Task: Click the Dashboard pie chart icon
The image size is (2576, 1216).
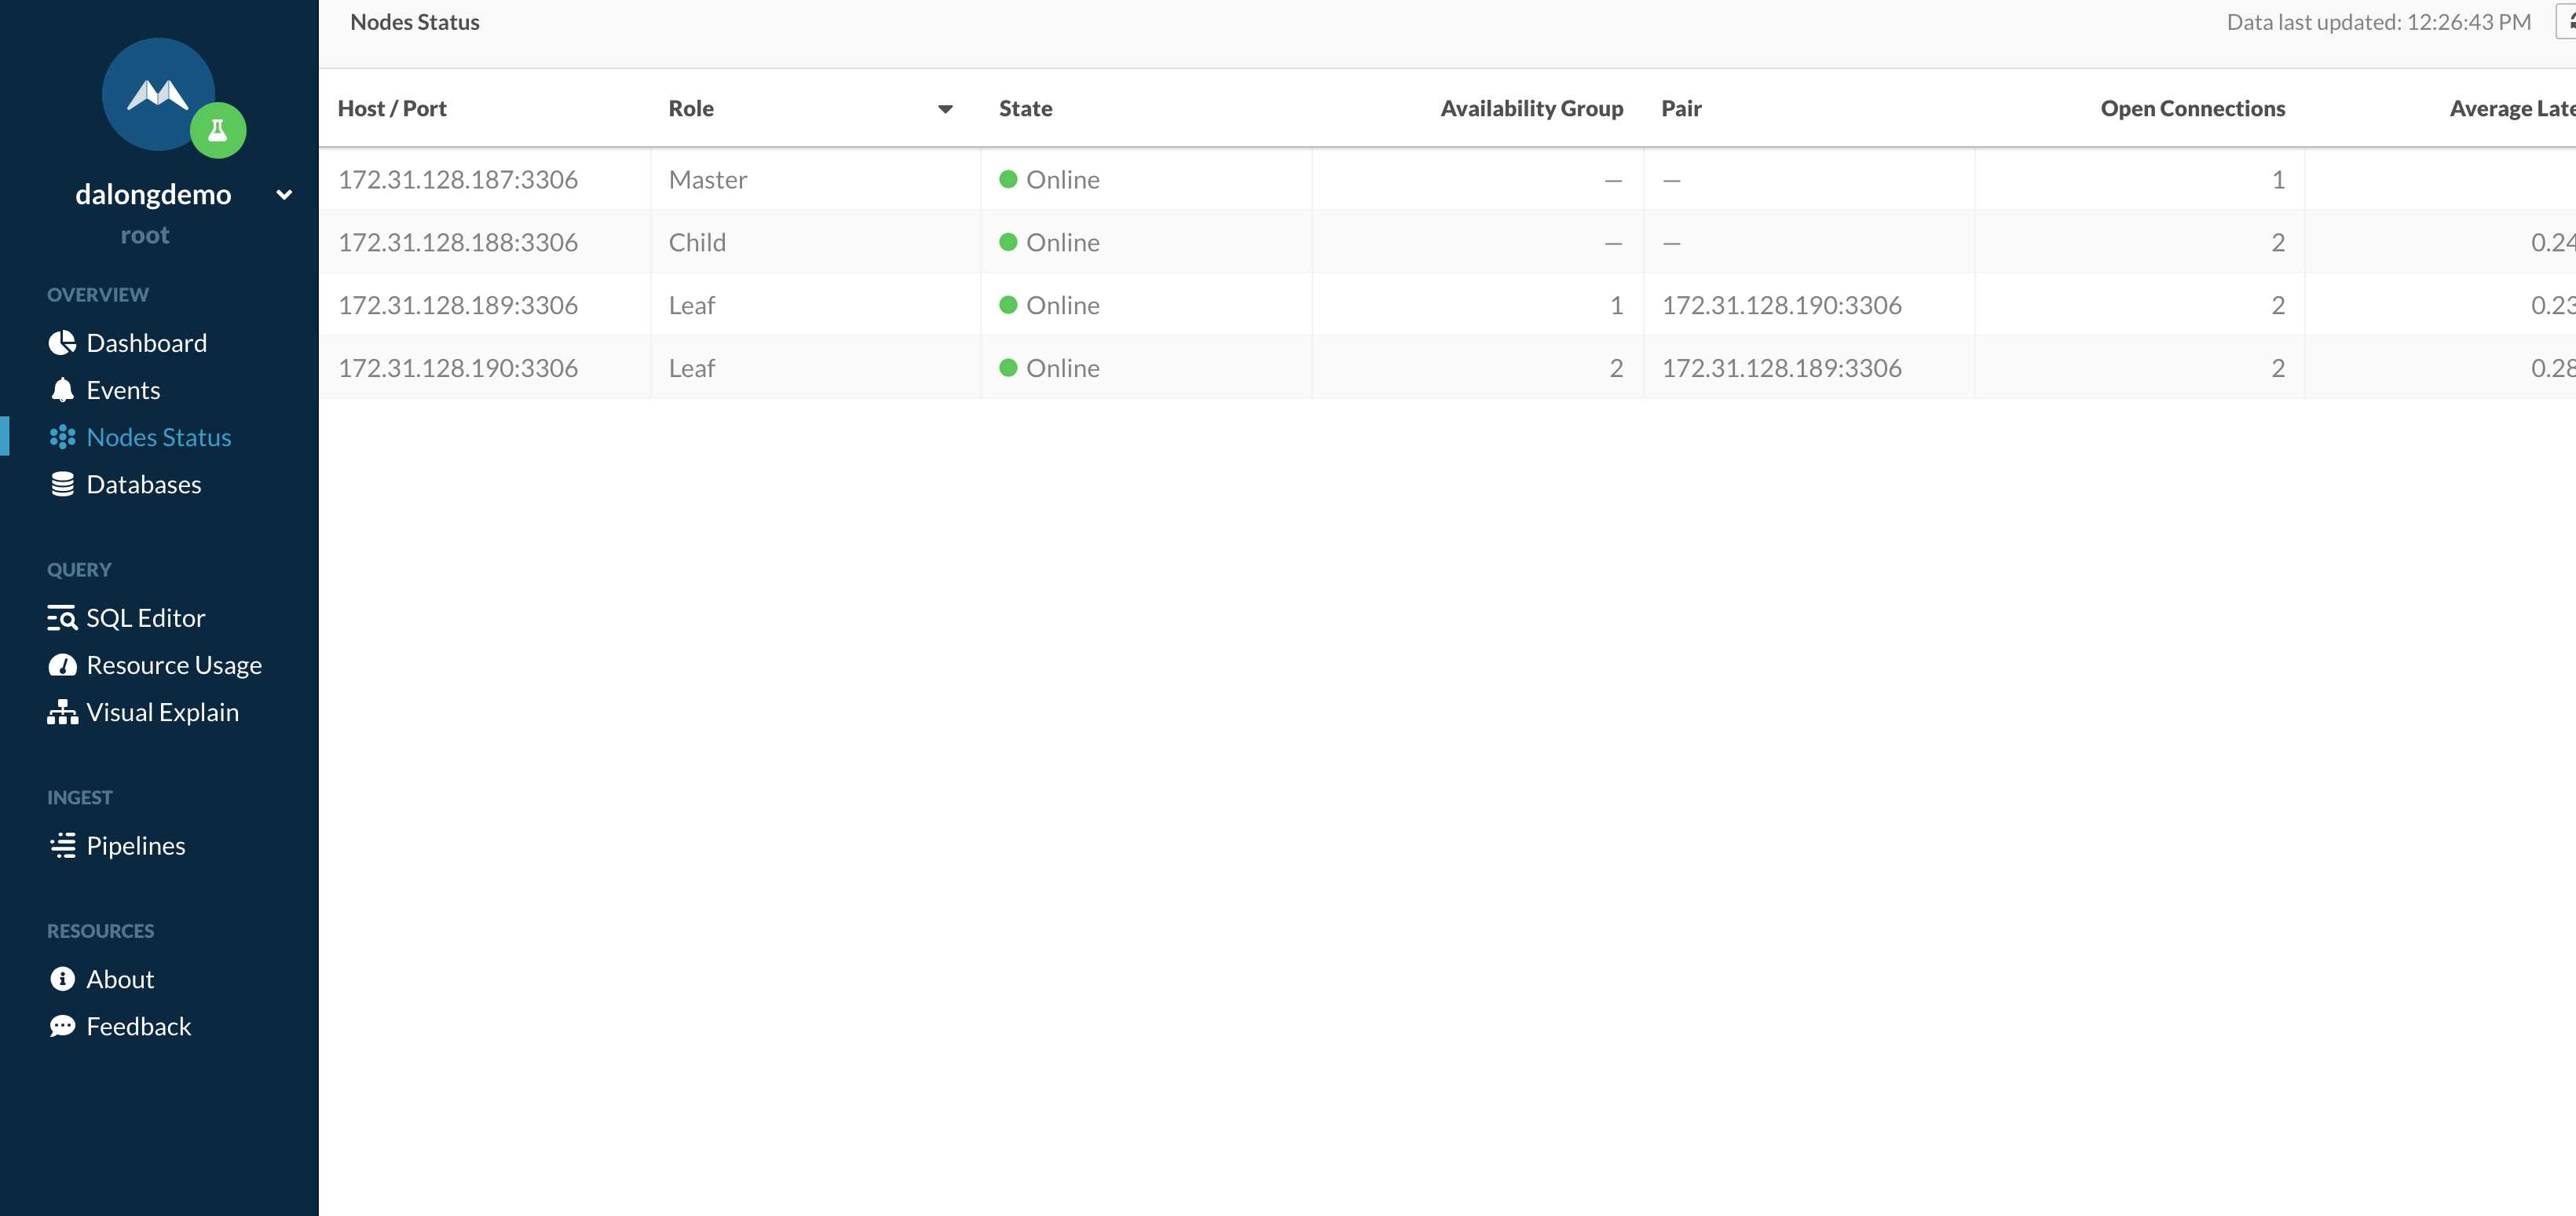Action: pos(62,343)
